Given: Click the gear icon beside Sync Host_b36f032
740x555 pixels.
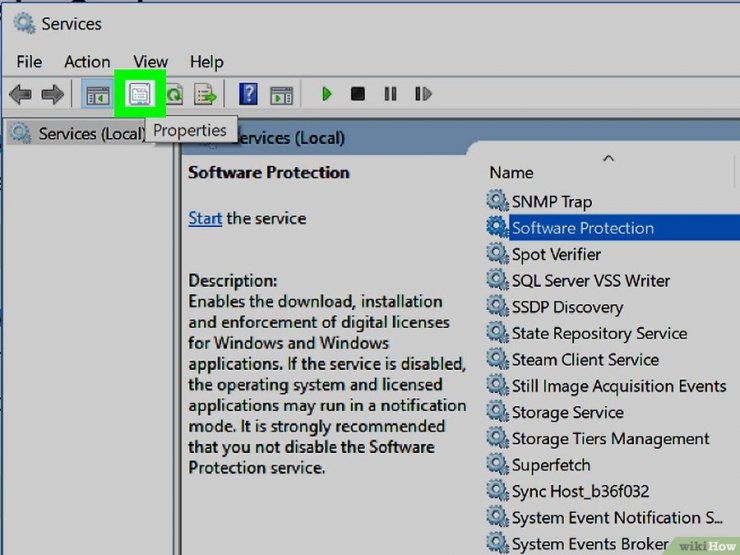Looking at the screenshot, I should 497,491.
